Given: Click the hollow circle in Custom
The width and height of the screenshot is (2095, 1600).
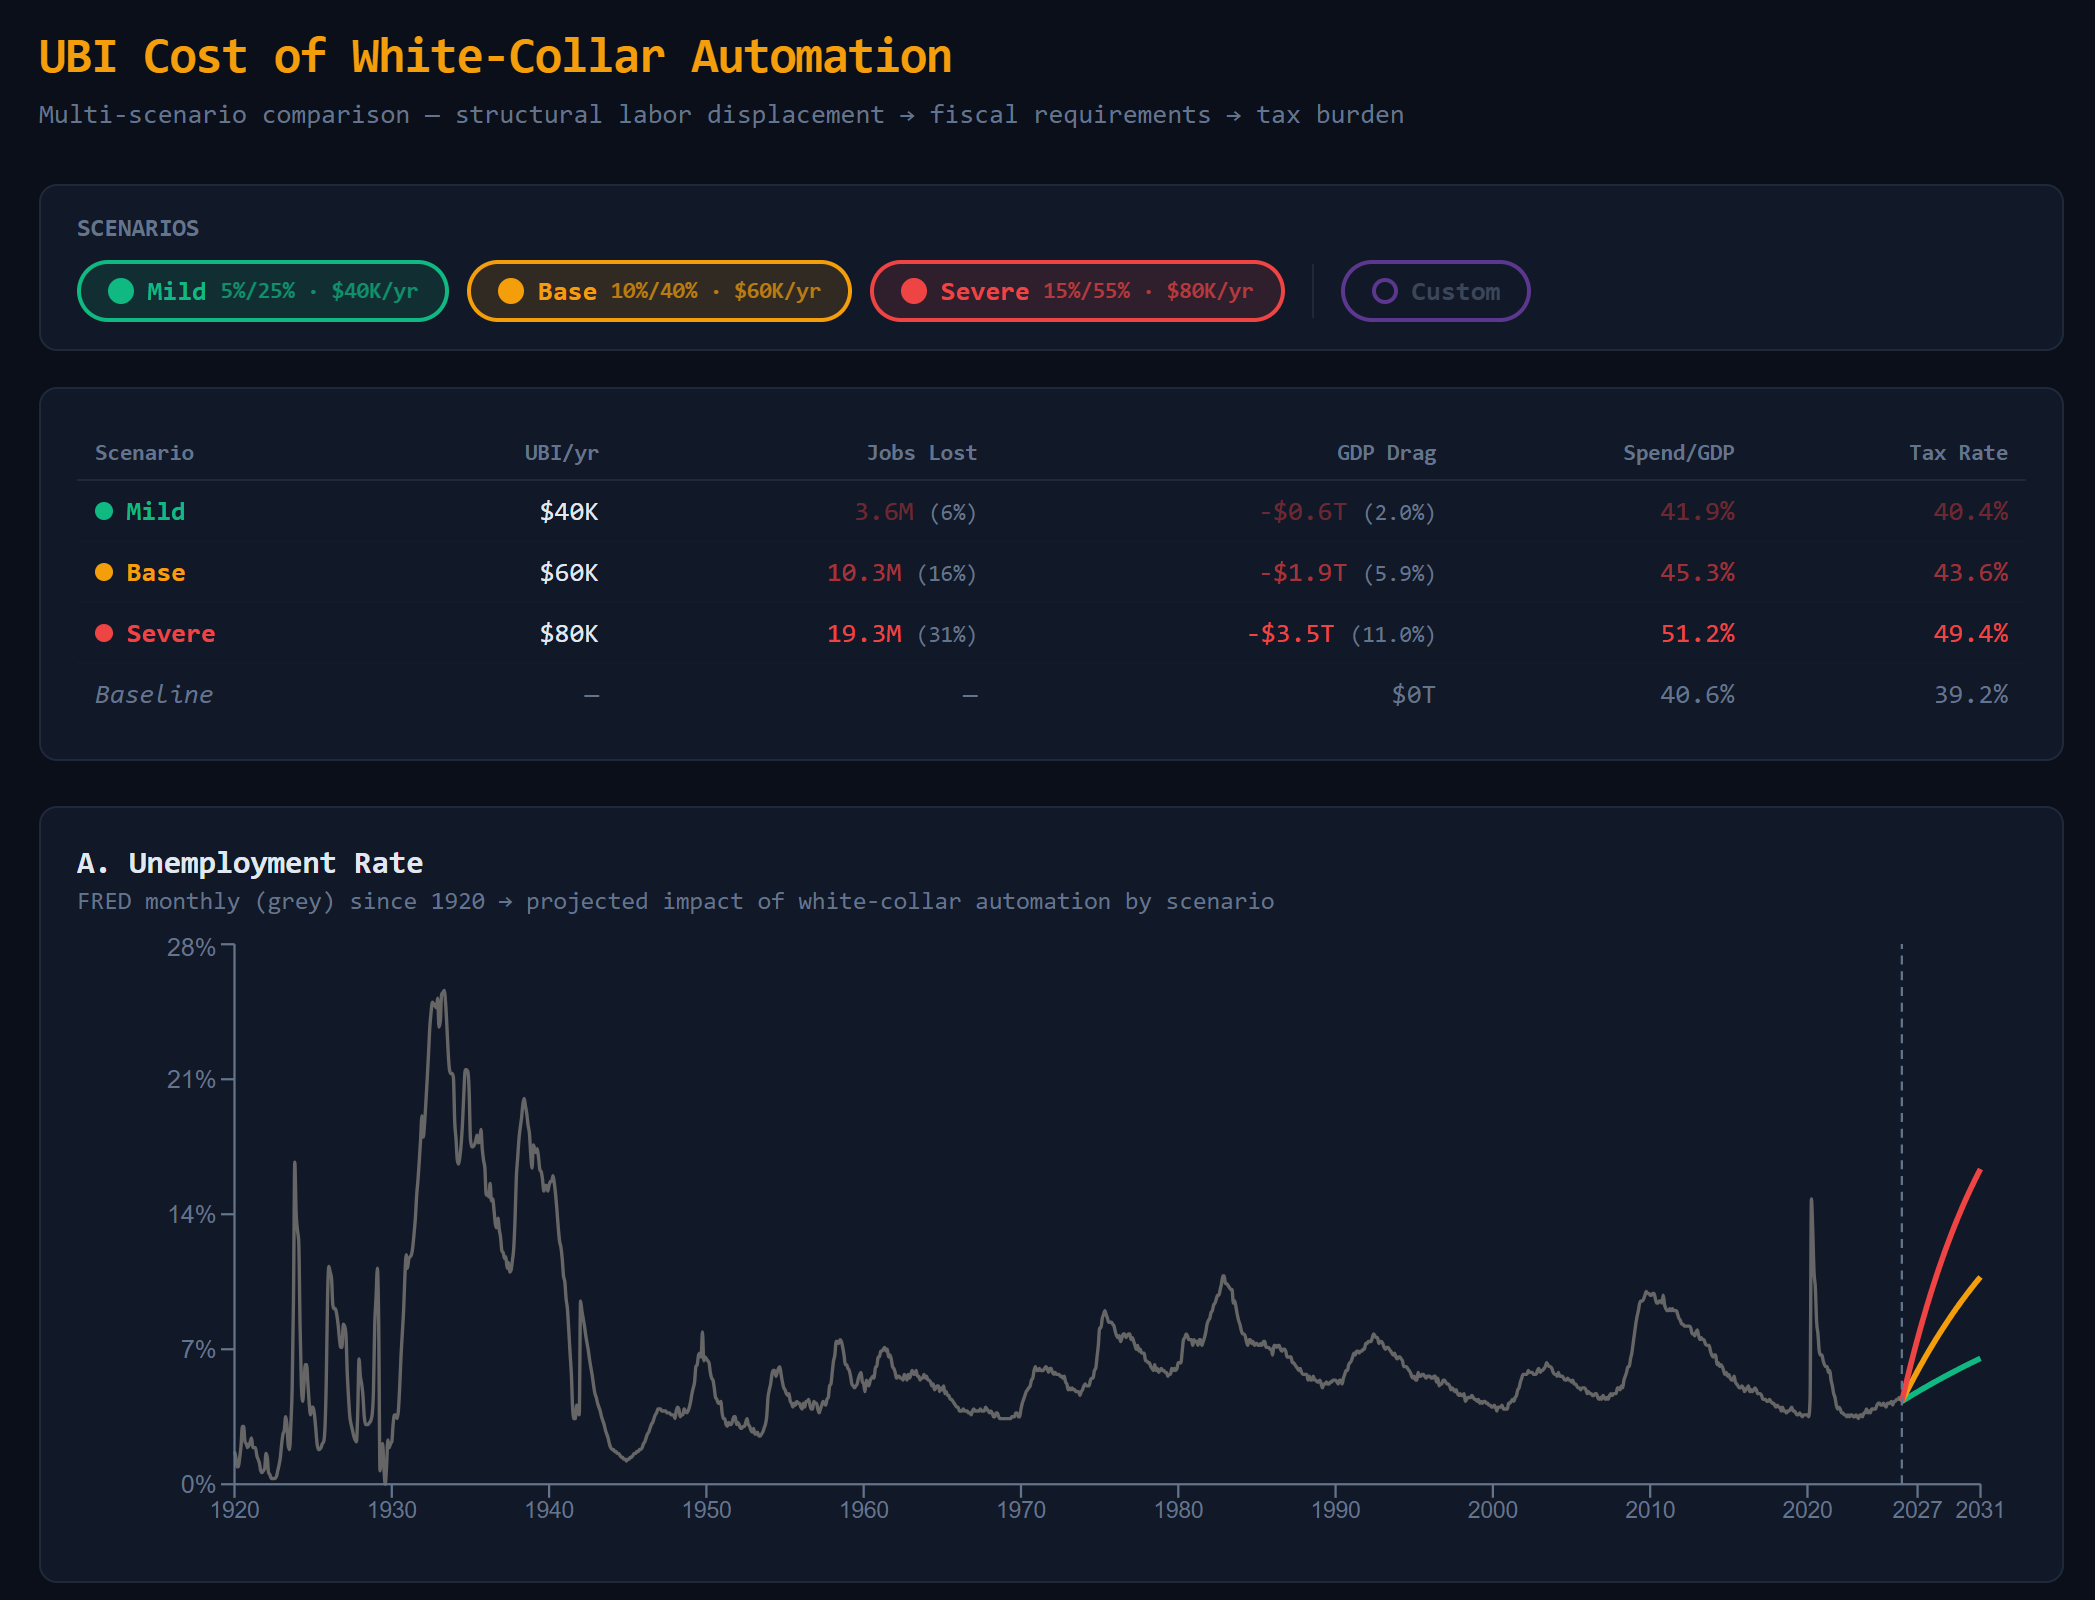Looking at the screenshot, I should pyautogui.click(x=1384, y=291).
